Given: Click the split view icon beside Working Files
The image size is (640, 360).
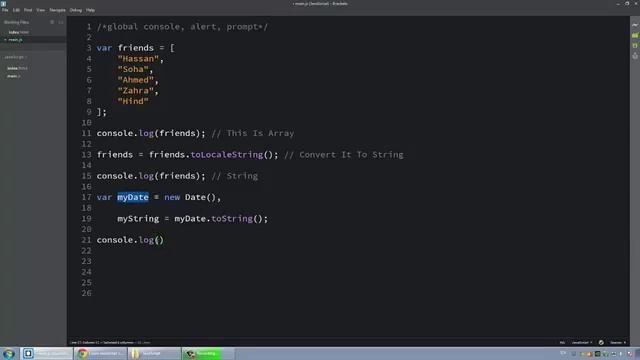Looking at the screenshot, I should [61, 22].
